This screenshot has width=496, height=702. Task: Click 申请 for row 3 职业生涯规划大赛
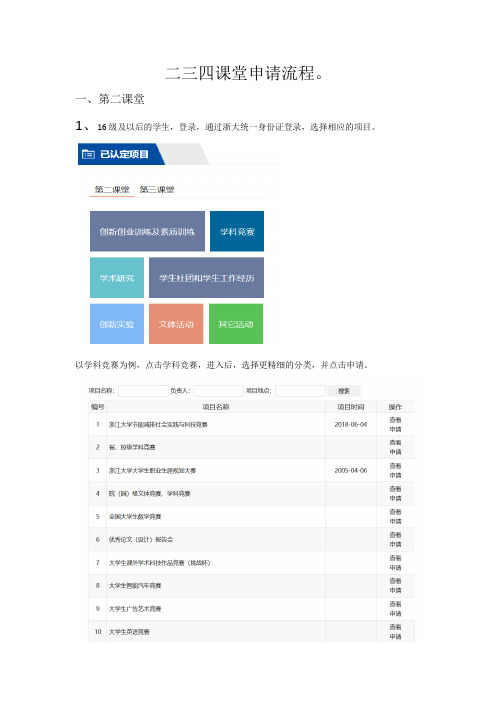tap(395, 475)
